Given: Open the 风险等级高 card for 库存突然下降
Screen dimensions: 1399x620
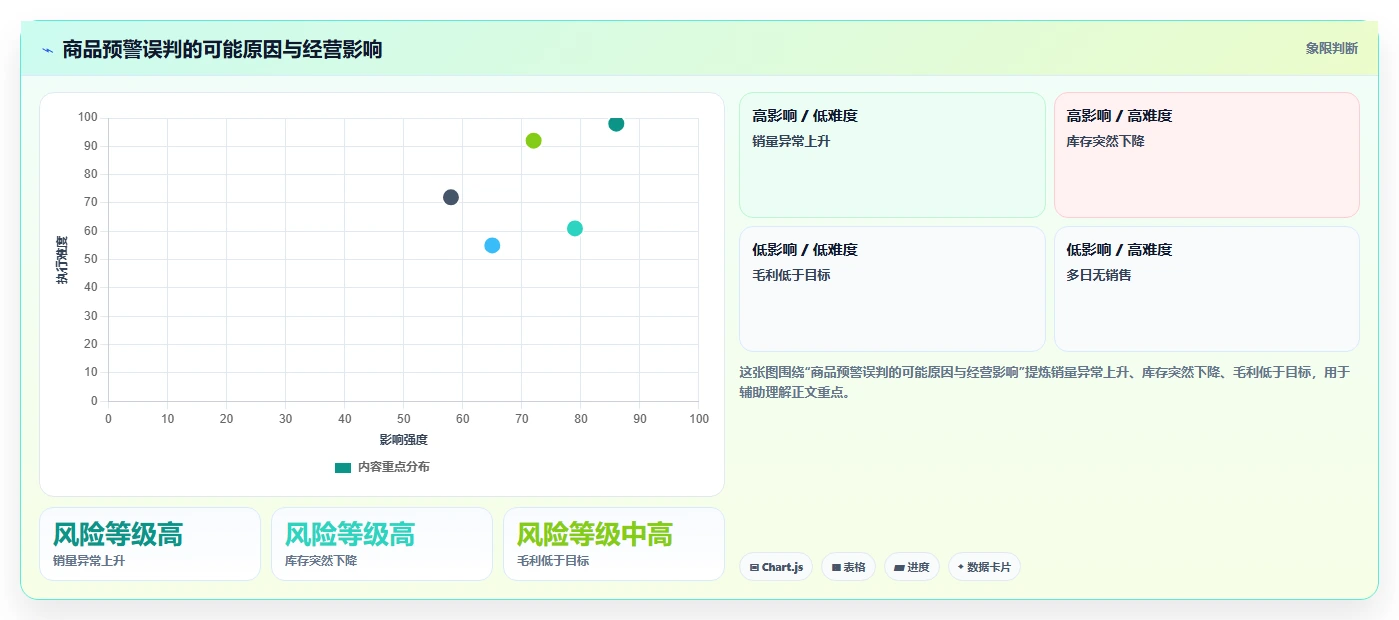Looking at the screenshot, I should [x=382, y=544].
